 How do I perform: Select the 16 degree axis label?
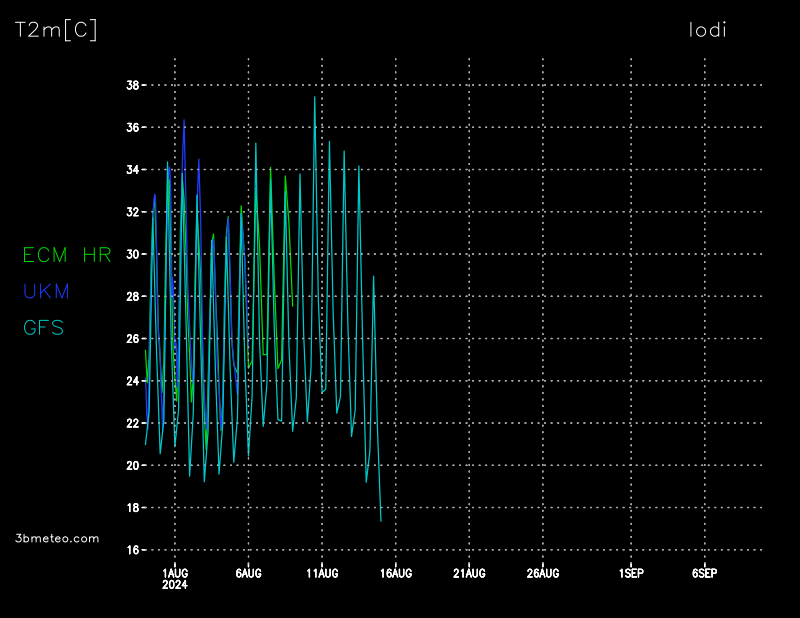[132, 550]
